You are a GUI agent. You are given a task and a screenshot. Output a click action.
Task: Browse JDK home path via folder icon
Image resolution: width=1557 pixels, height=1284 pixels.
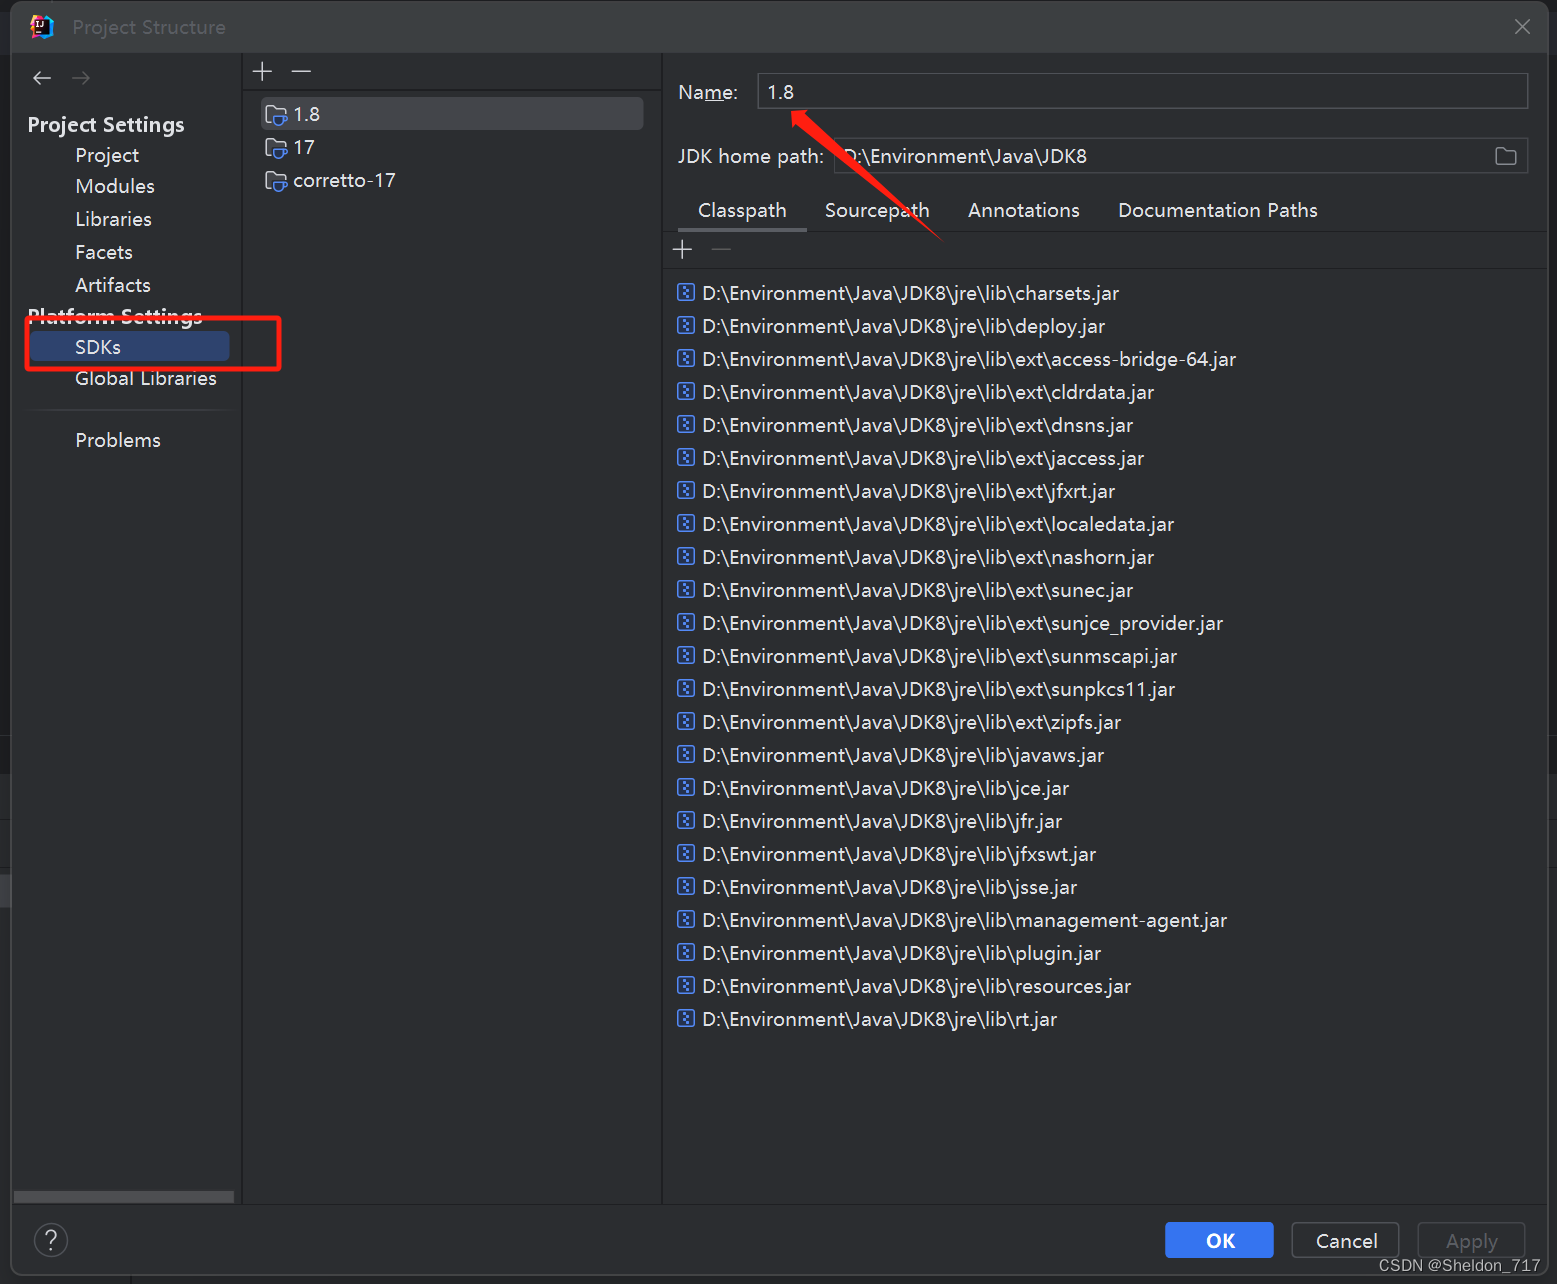(x=1505, y=156)
